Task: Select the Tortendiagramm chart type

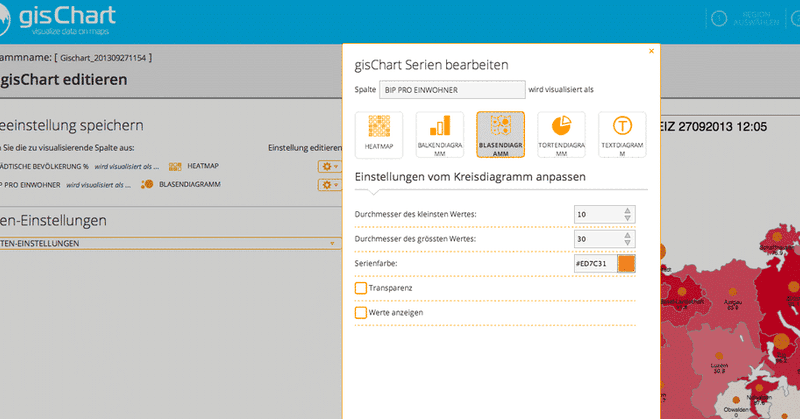Action: coord(561,135)
